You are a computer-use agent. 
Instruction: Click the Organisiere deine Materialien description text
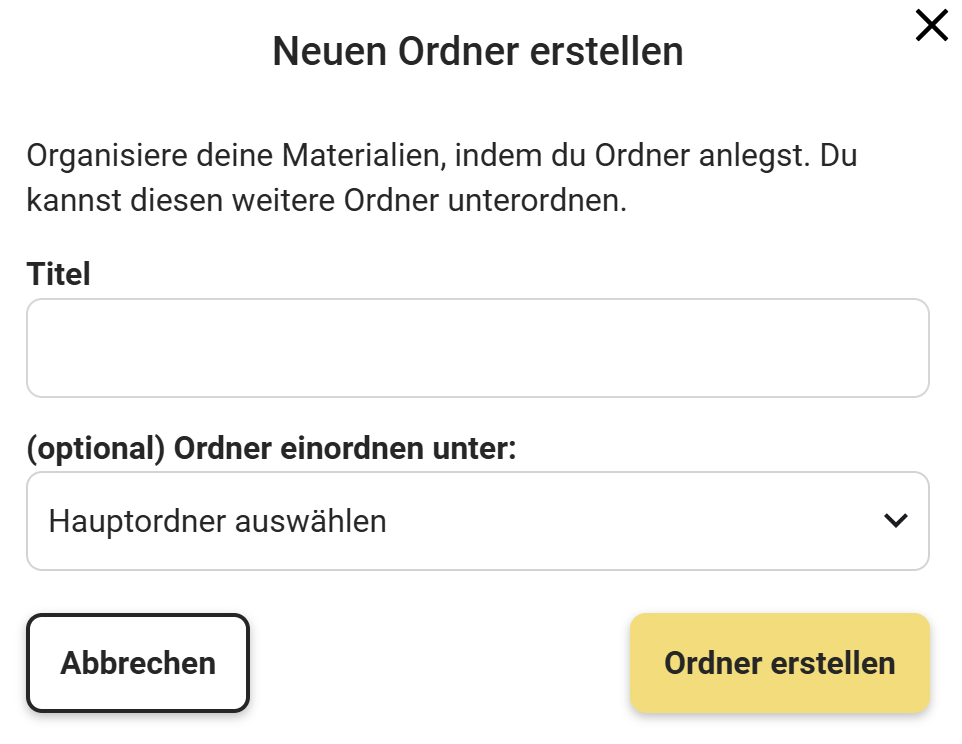click(441, 157)
